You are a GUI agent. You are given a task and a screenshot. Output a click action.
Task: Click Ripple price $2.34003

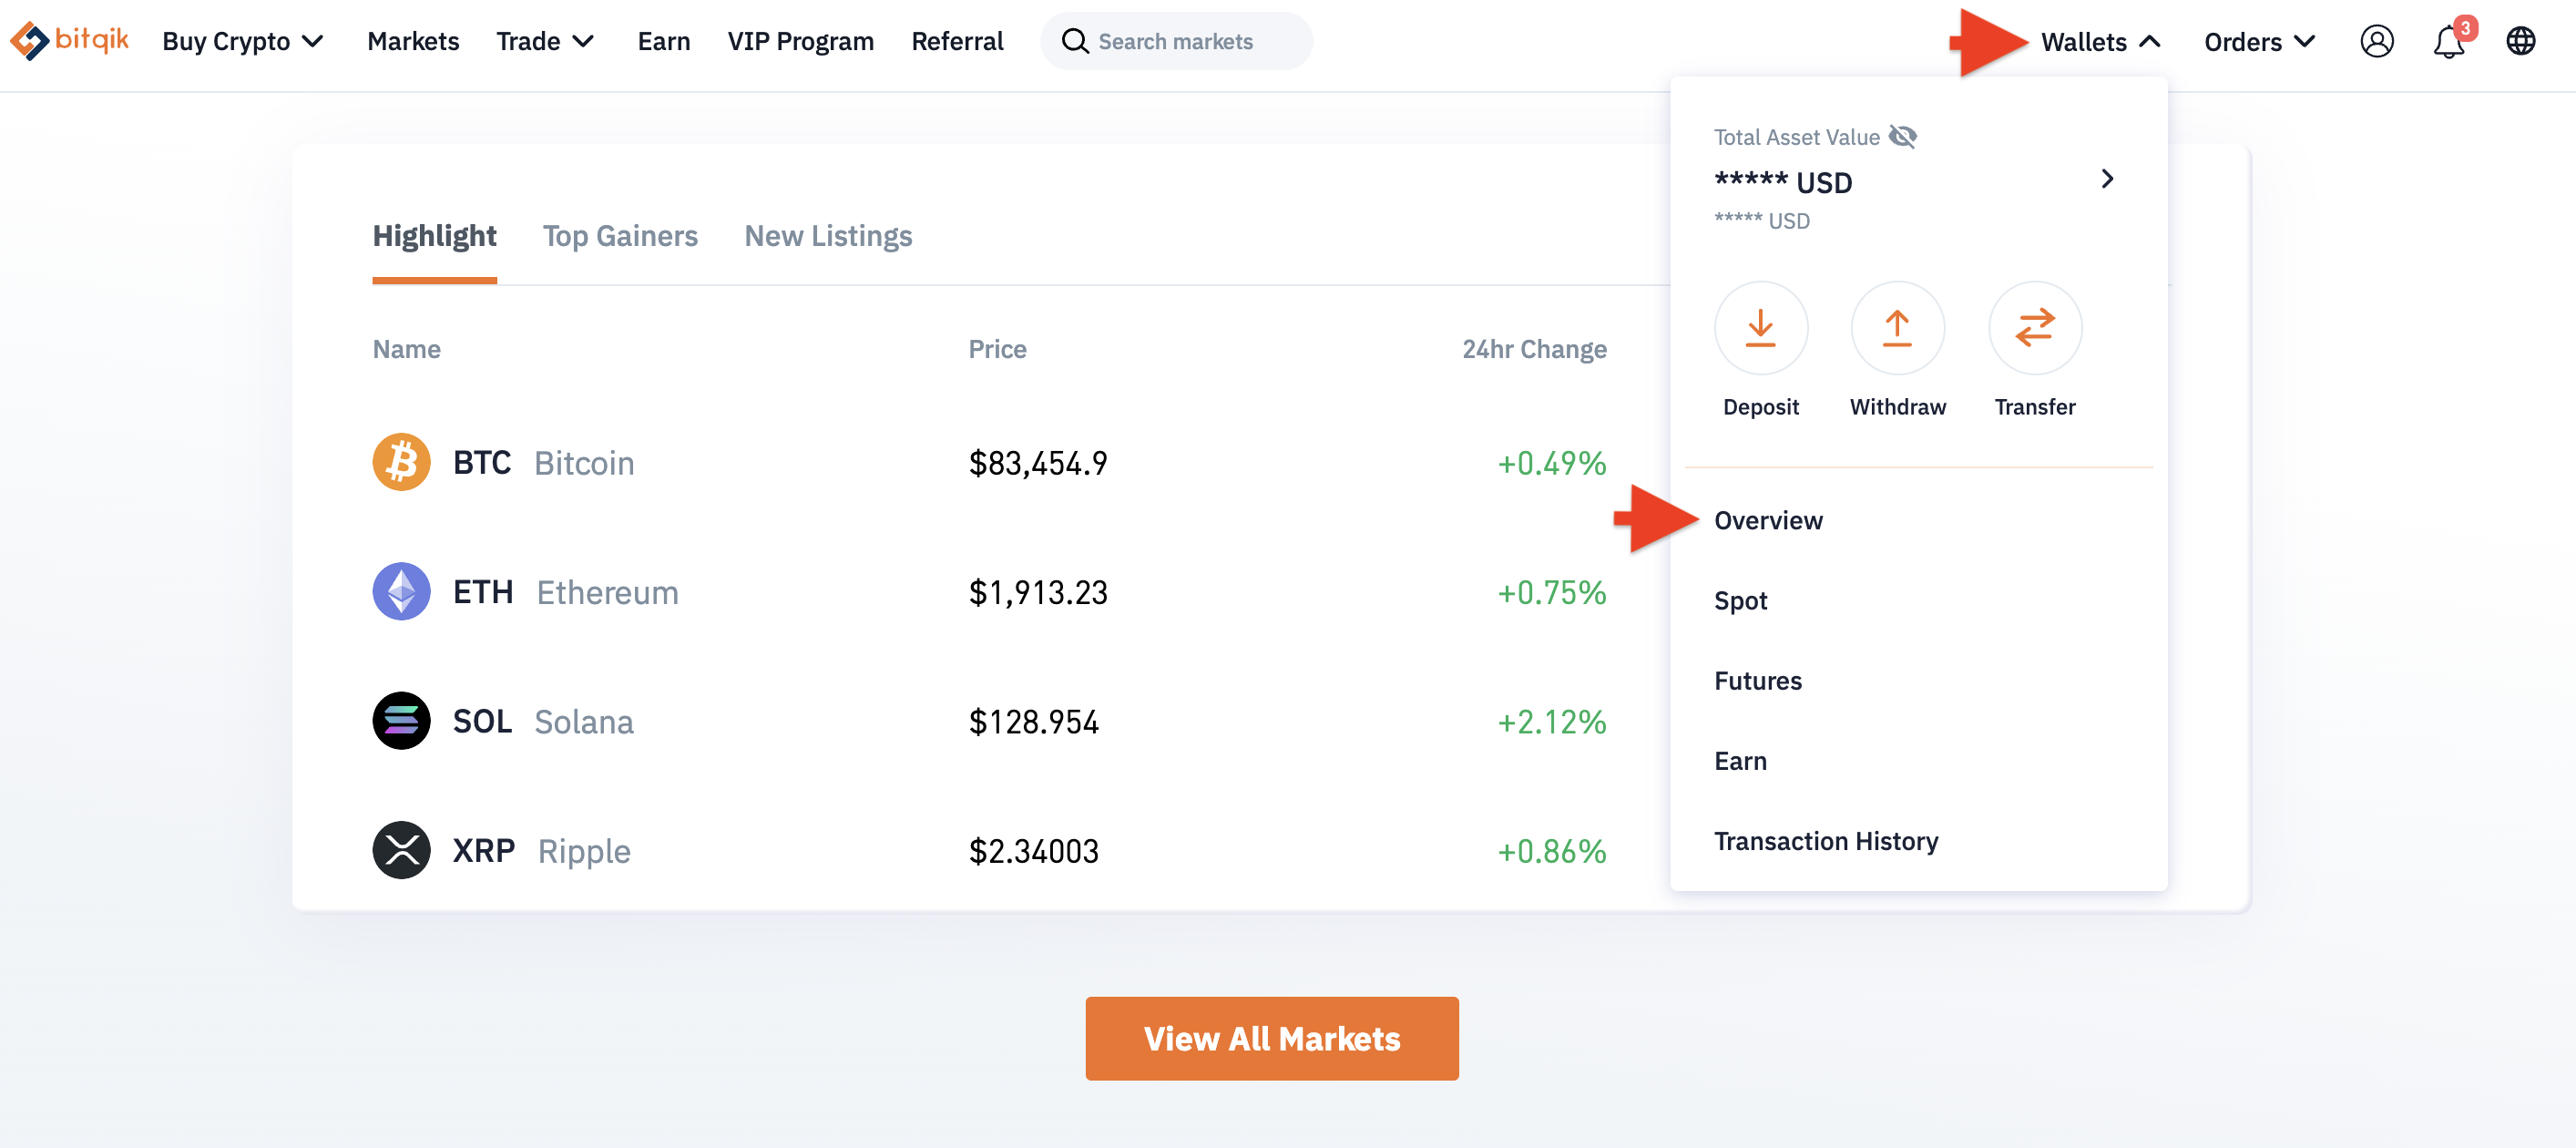pos(1033,851)
